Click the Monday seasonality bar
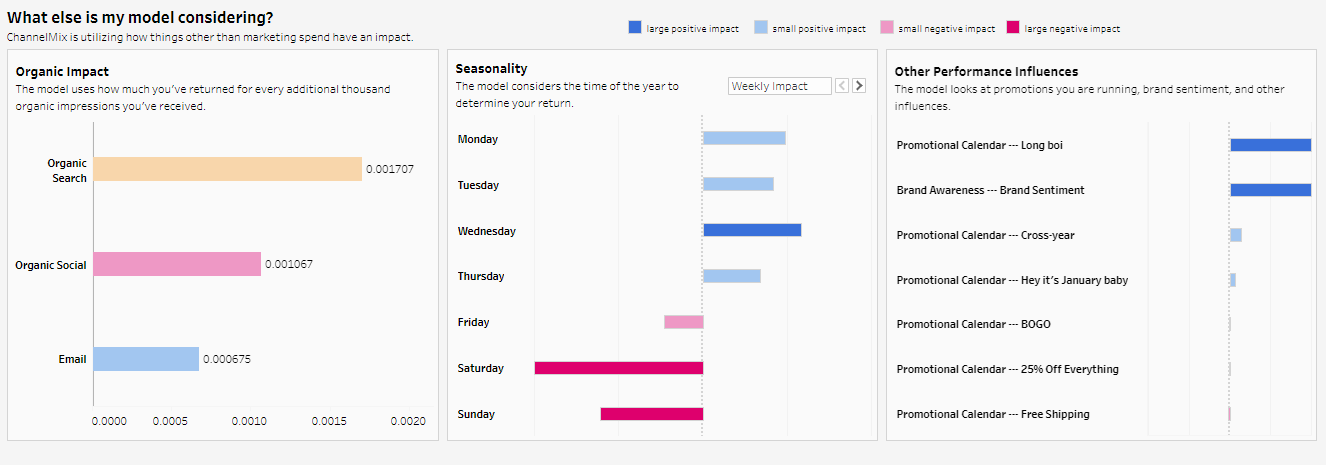 pyautogui.click(x=744, y=138)
